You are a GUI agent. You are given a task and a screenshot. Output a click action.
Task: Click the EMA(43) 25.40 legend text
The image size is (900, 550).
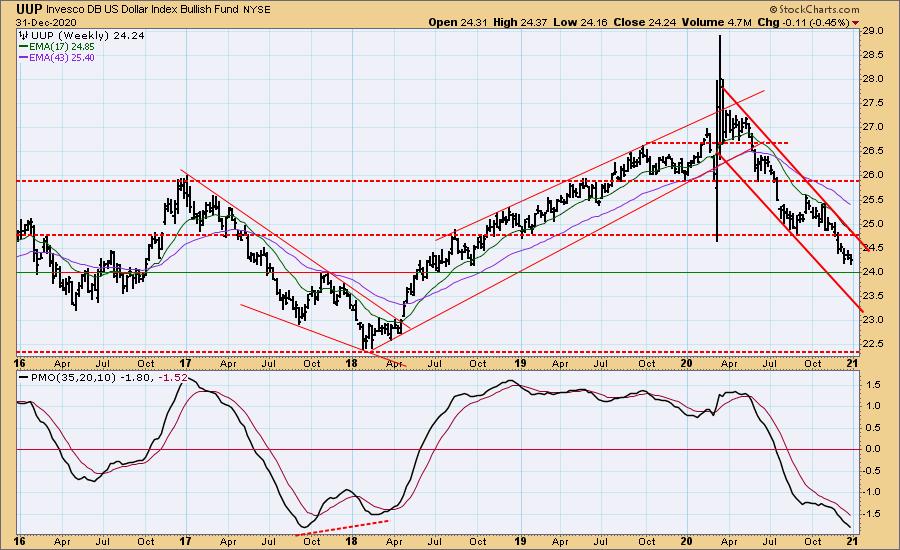(62, 58)
